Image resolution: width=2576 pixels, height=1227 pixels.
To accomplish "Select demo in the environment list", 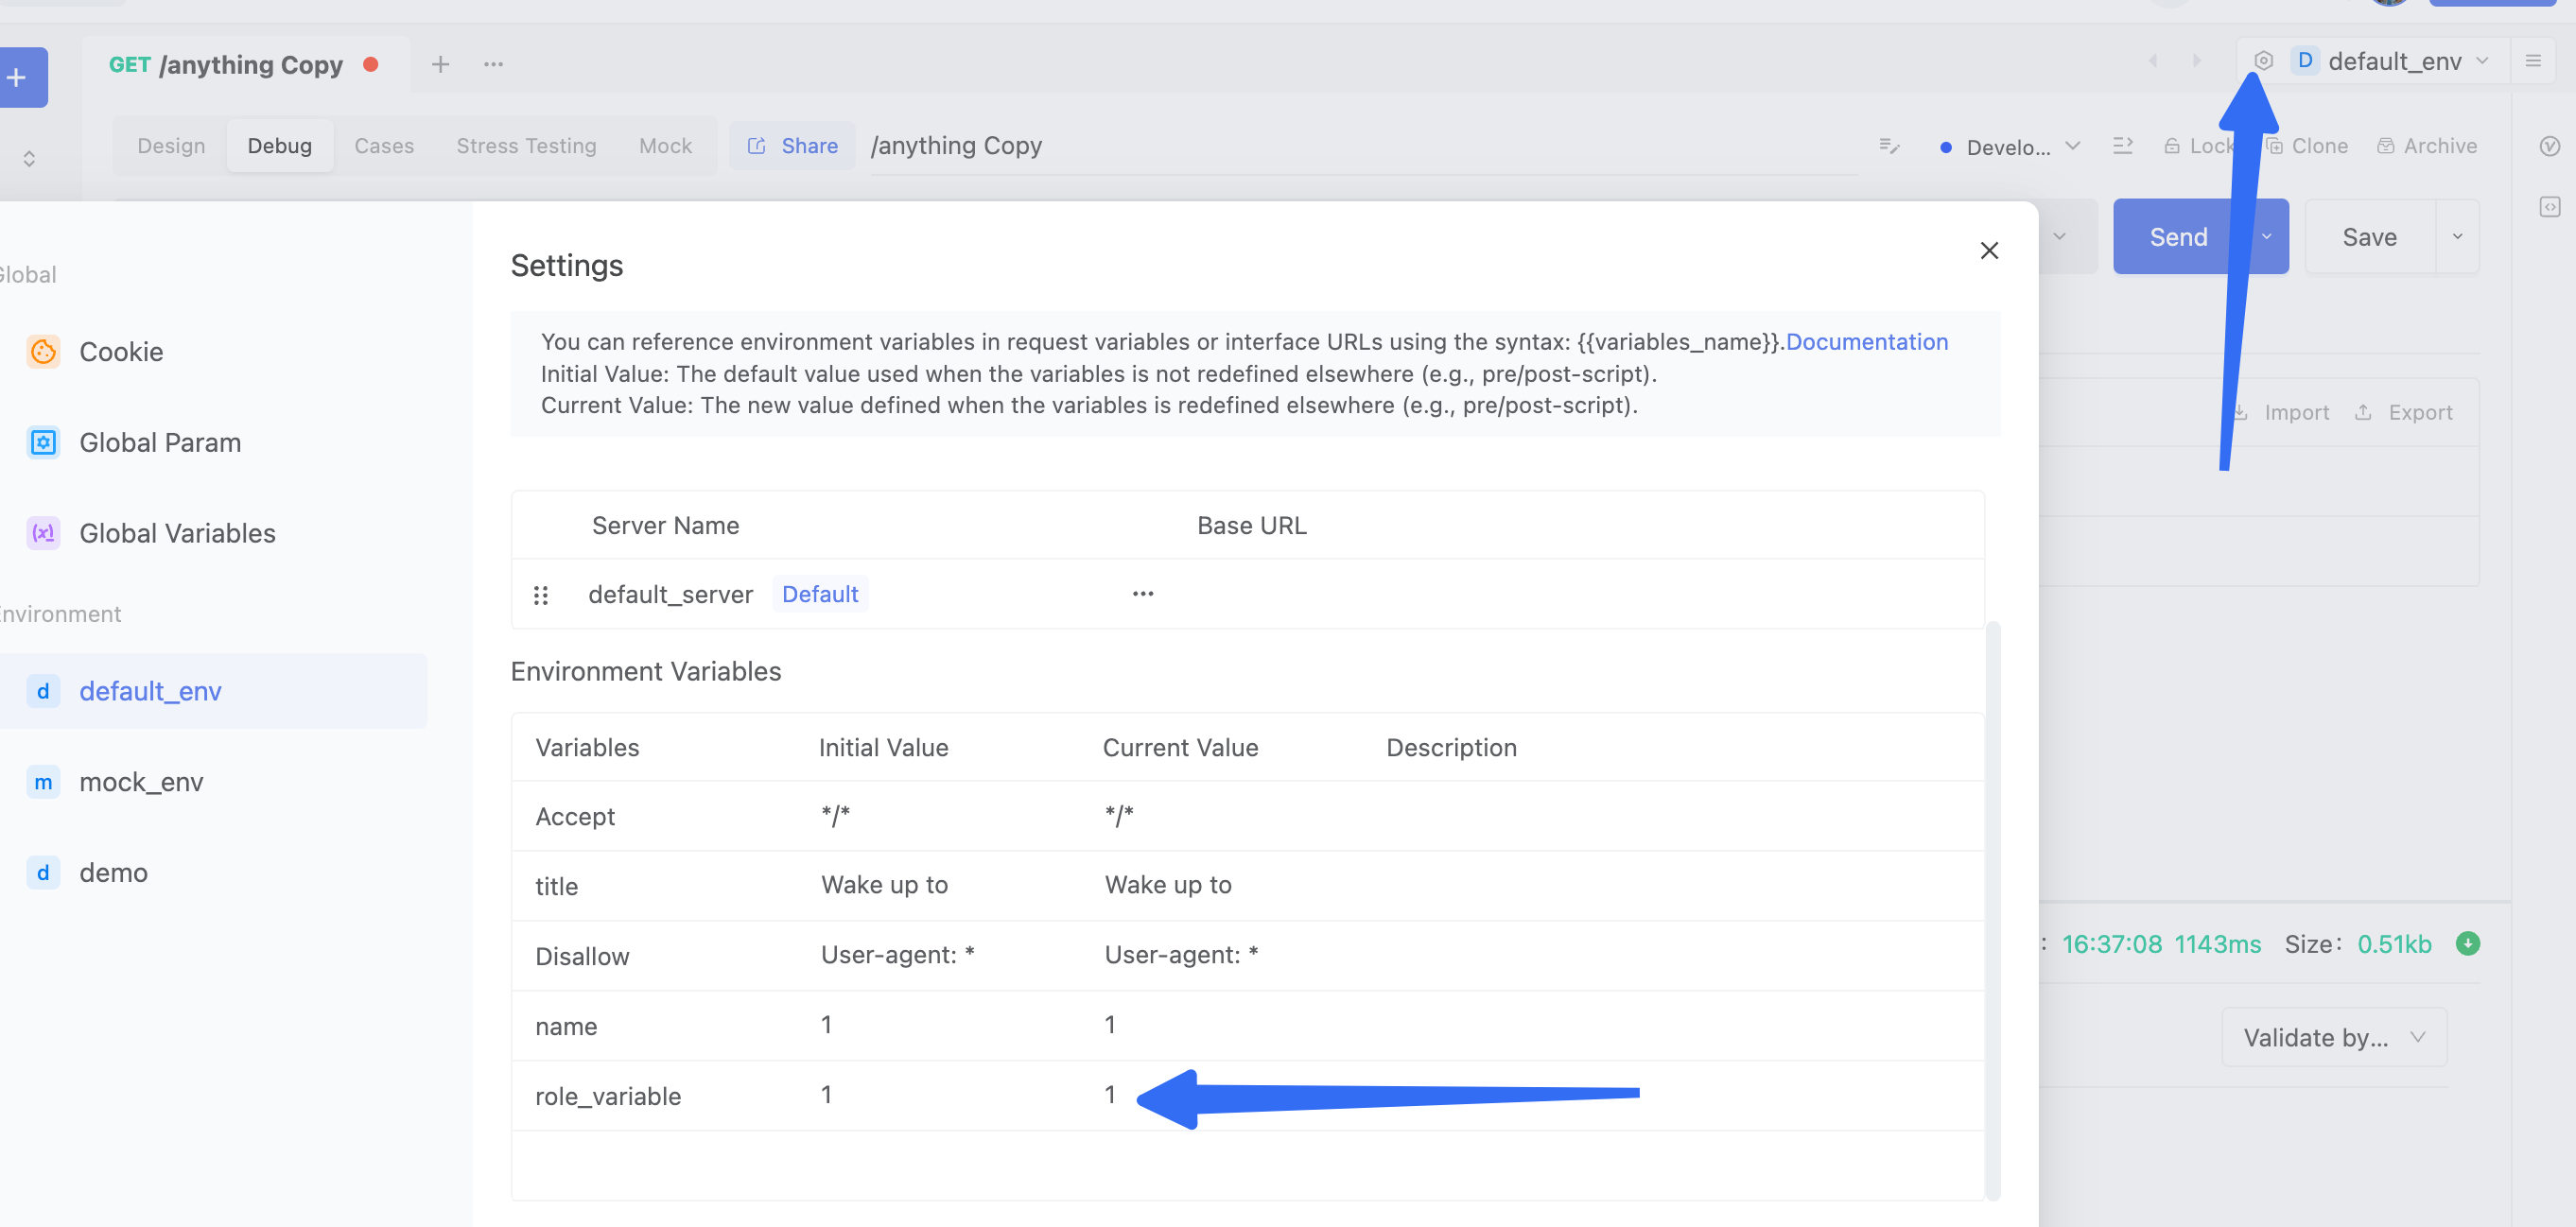I will (x=213, y=873).
